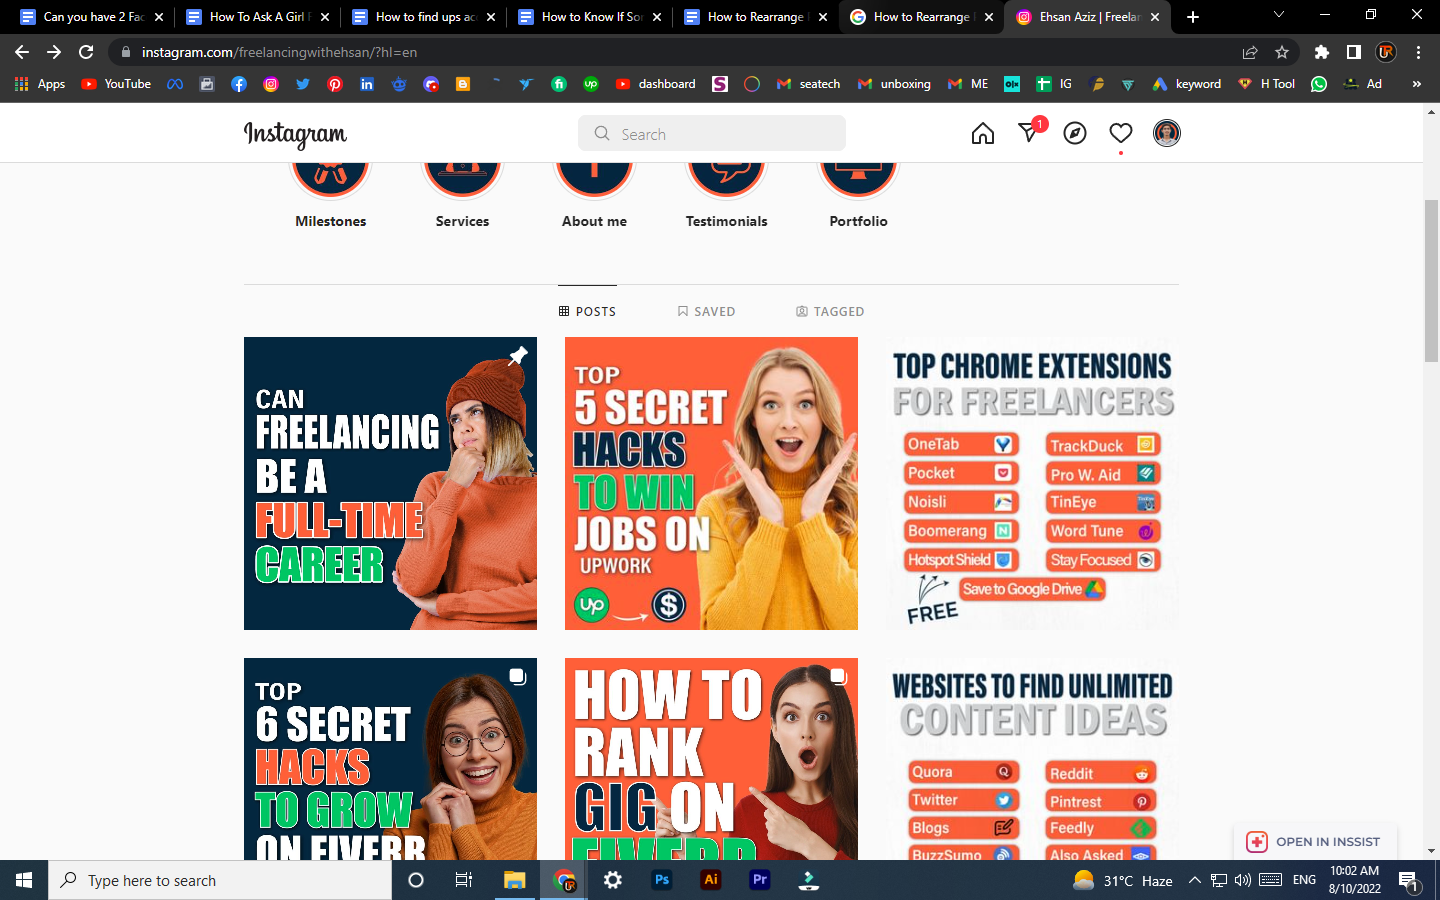Open Instagram home feed icon
Image resolution: width=1440 pixels, height=900 pixels.
[983, 133]
